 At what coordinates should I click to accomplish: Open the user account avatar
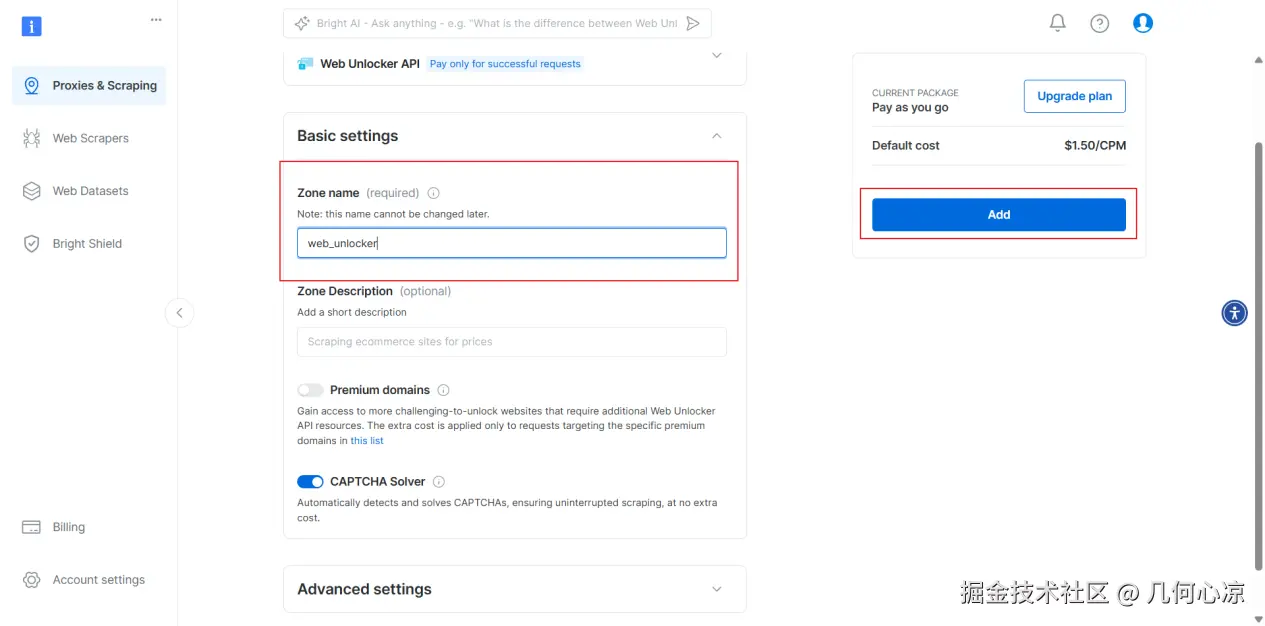pos(1142,23)
